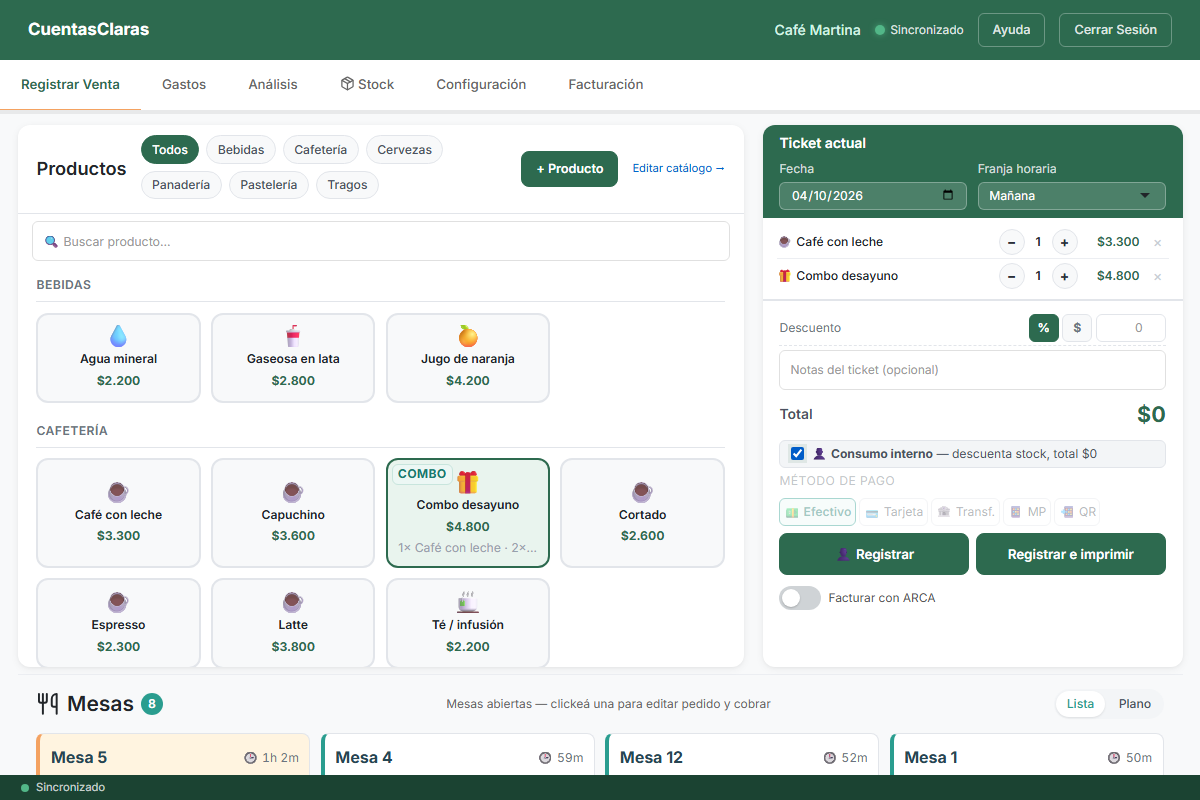
Task: Select the Latte product card
Action: (x=293, y=623)
